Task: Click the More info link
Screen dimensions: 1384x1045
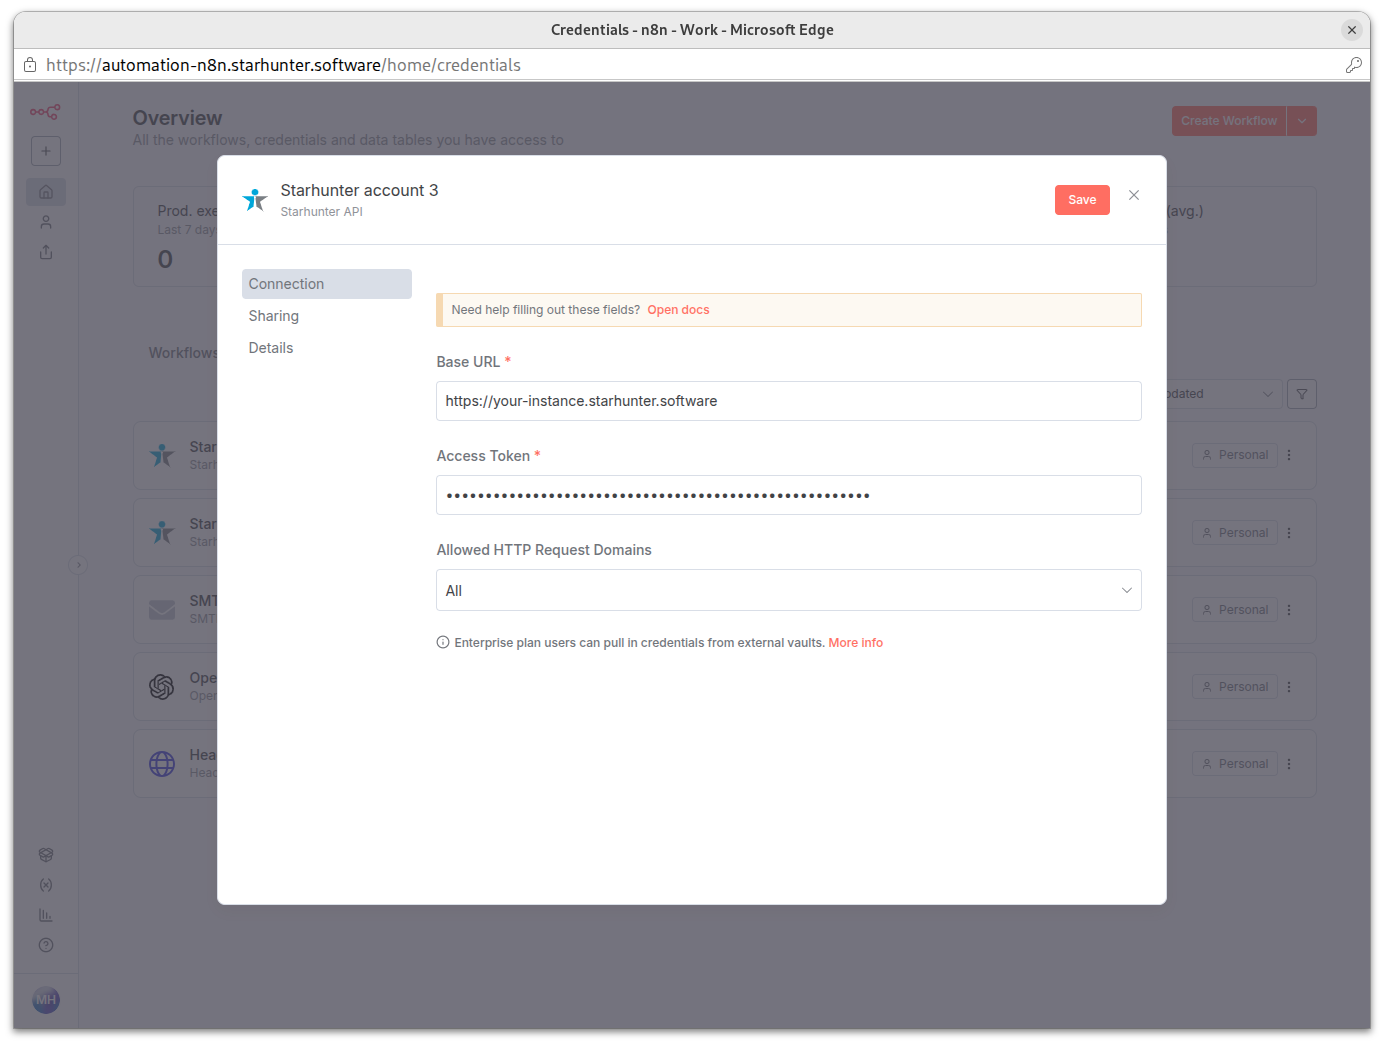Action: click(x=856, y=643)
